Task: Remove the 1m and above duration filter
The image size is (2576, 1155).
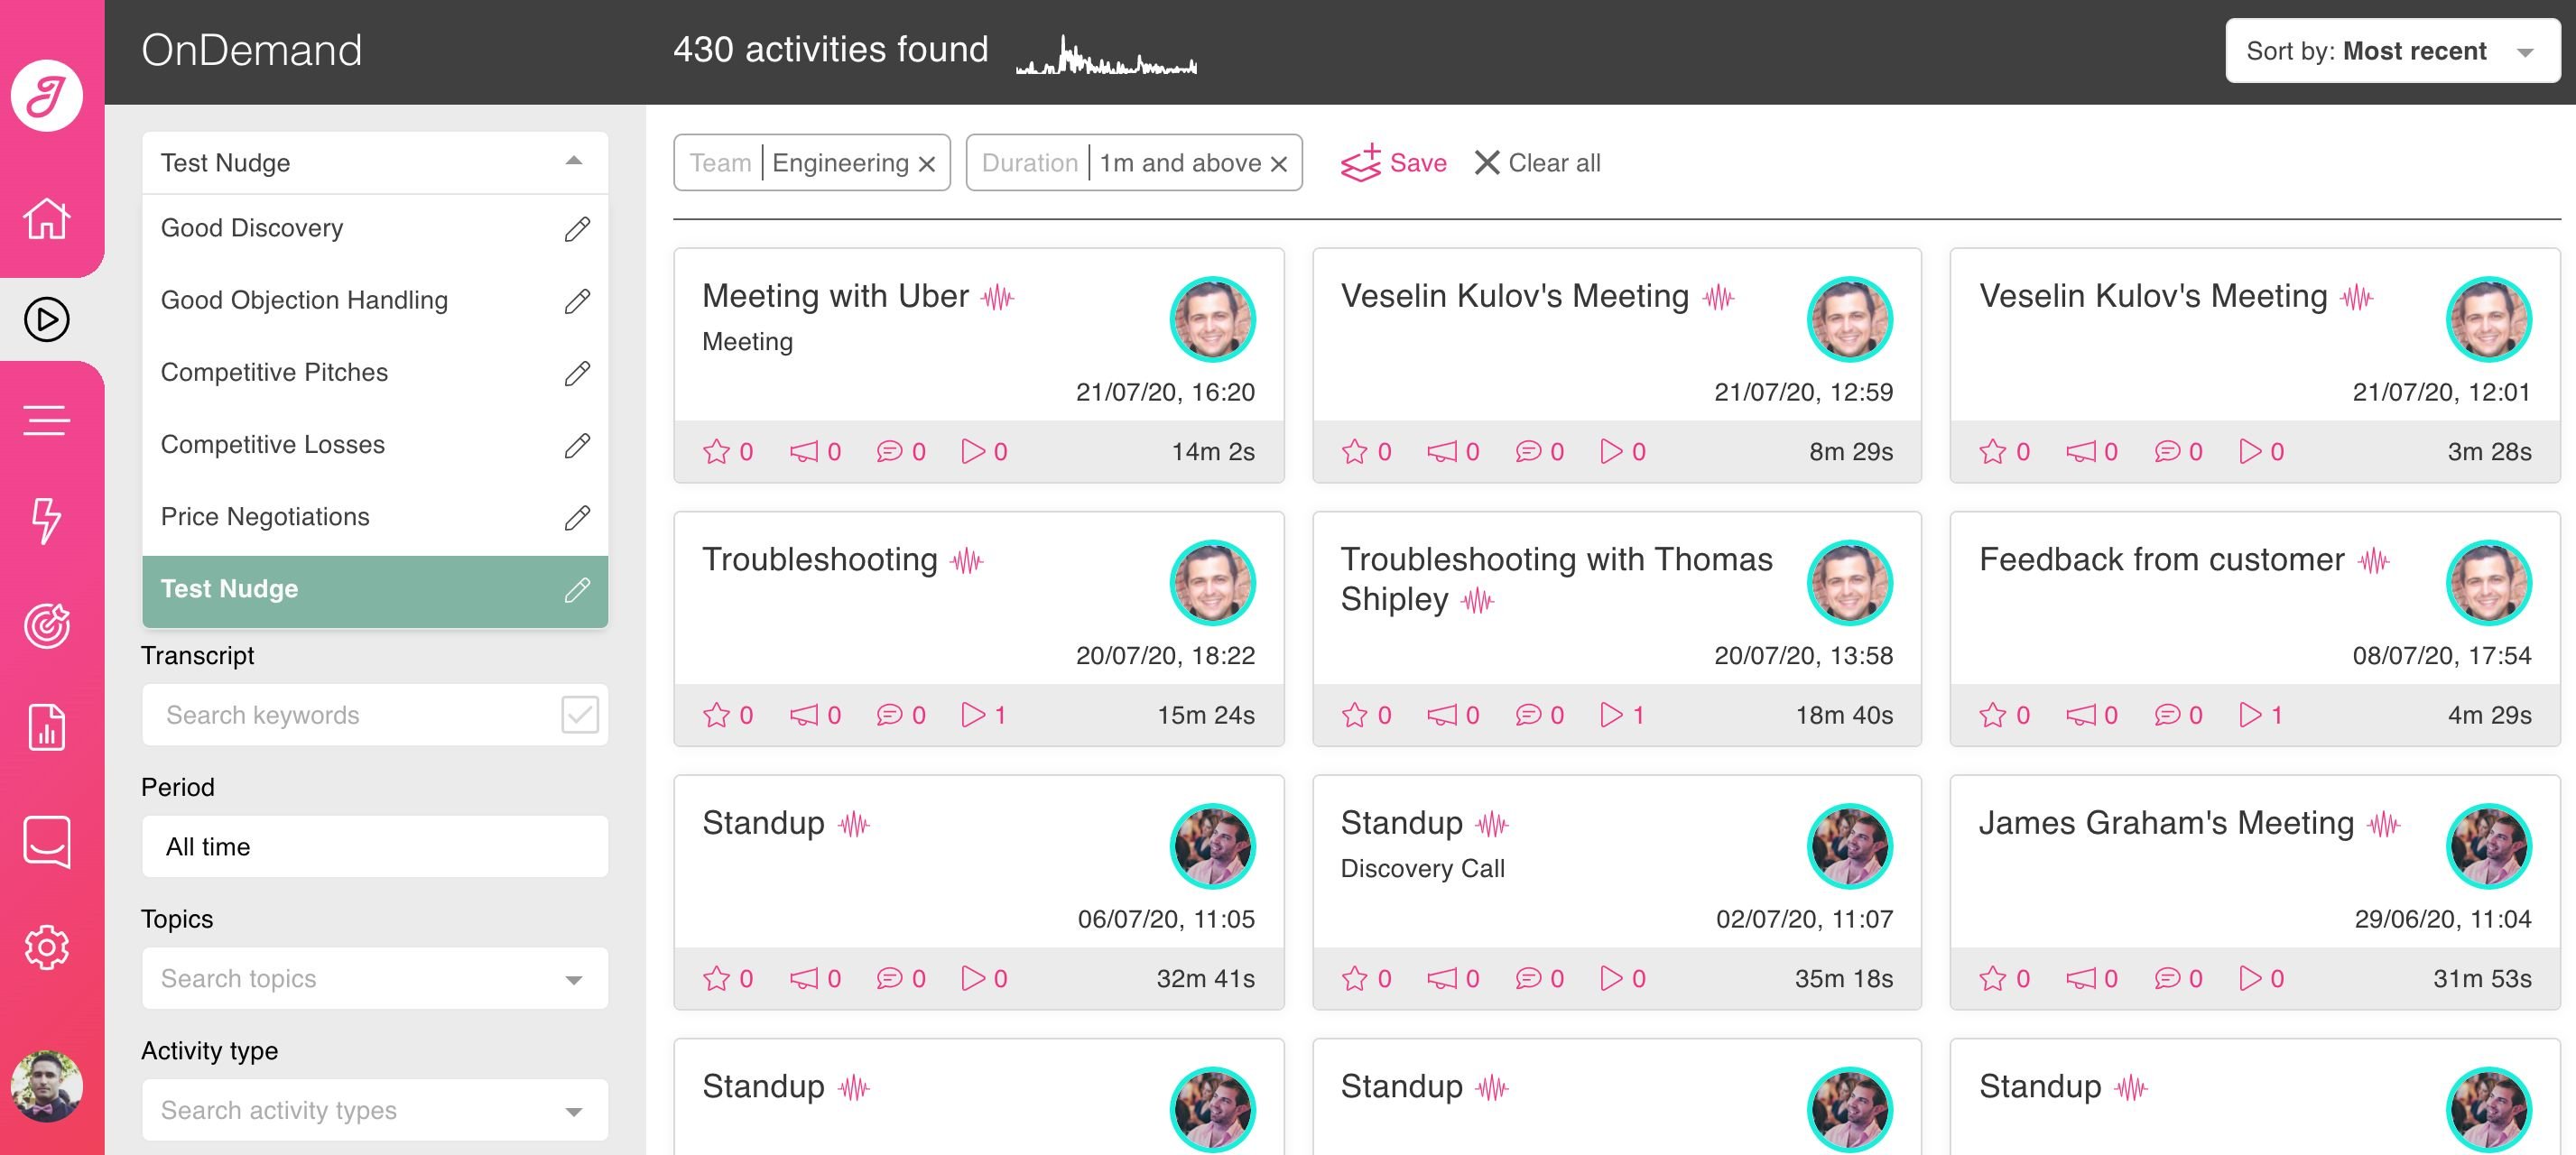Action: pyautogui.click(x=1278, y=164)
